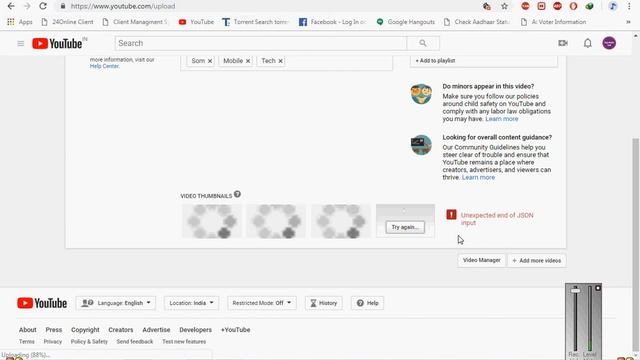This screenshot has height=360, width=640.
Task: Open the +YouTube footer link
Action: [x=236, y=330]
